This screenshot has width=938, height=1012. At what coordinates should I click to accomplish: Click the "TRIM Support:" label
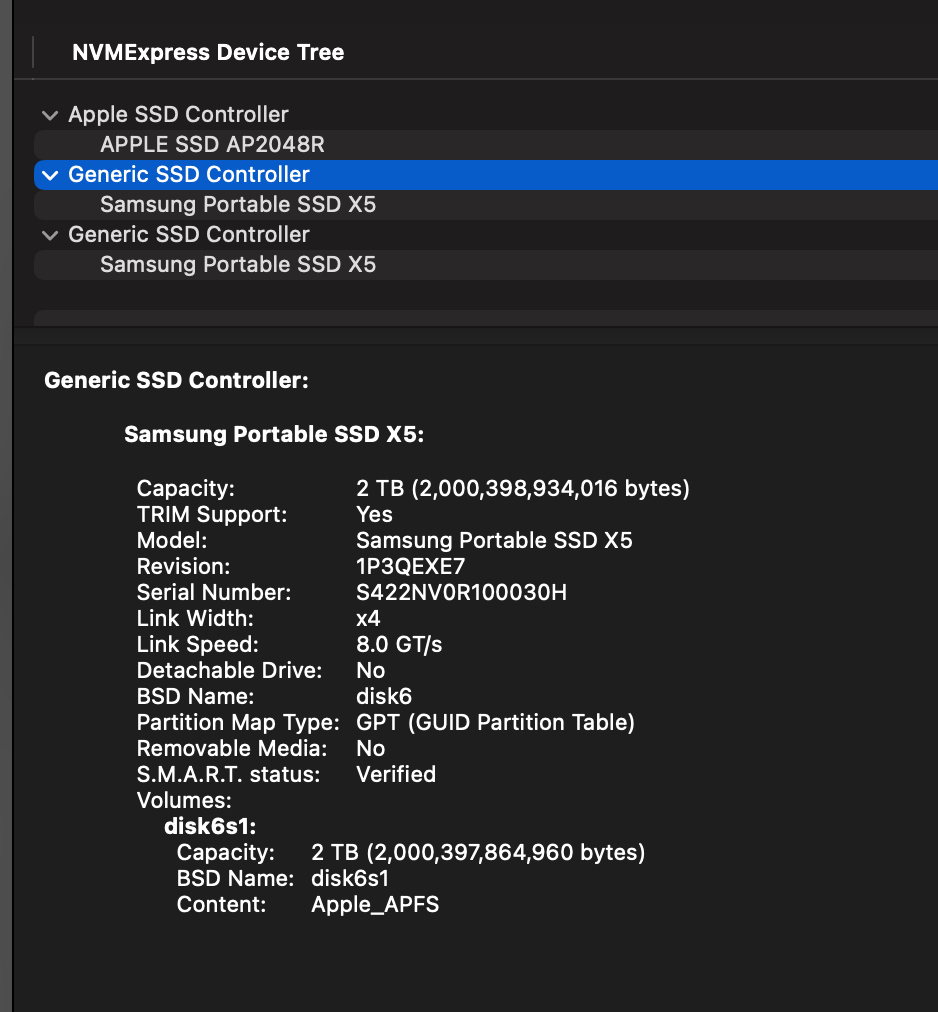pyautogui.click(x=212, y=514)
